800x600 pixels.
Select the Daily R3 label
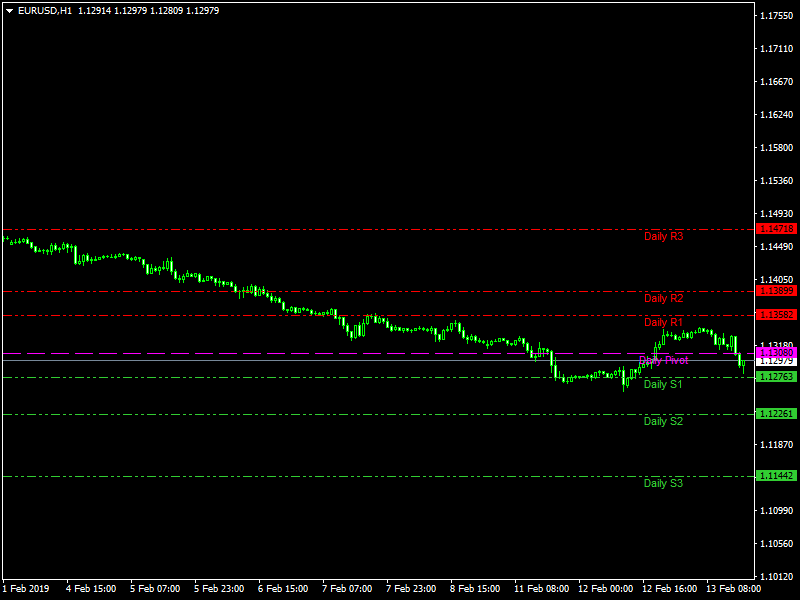(x=663, y=237)
